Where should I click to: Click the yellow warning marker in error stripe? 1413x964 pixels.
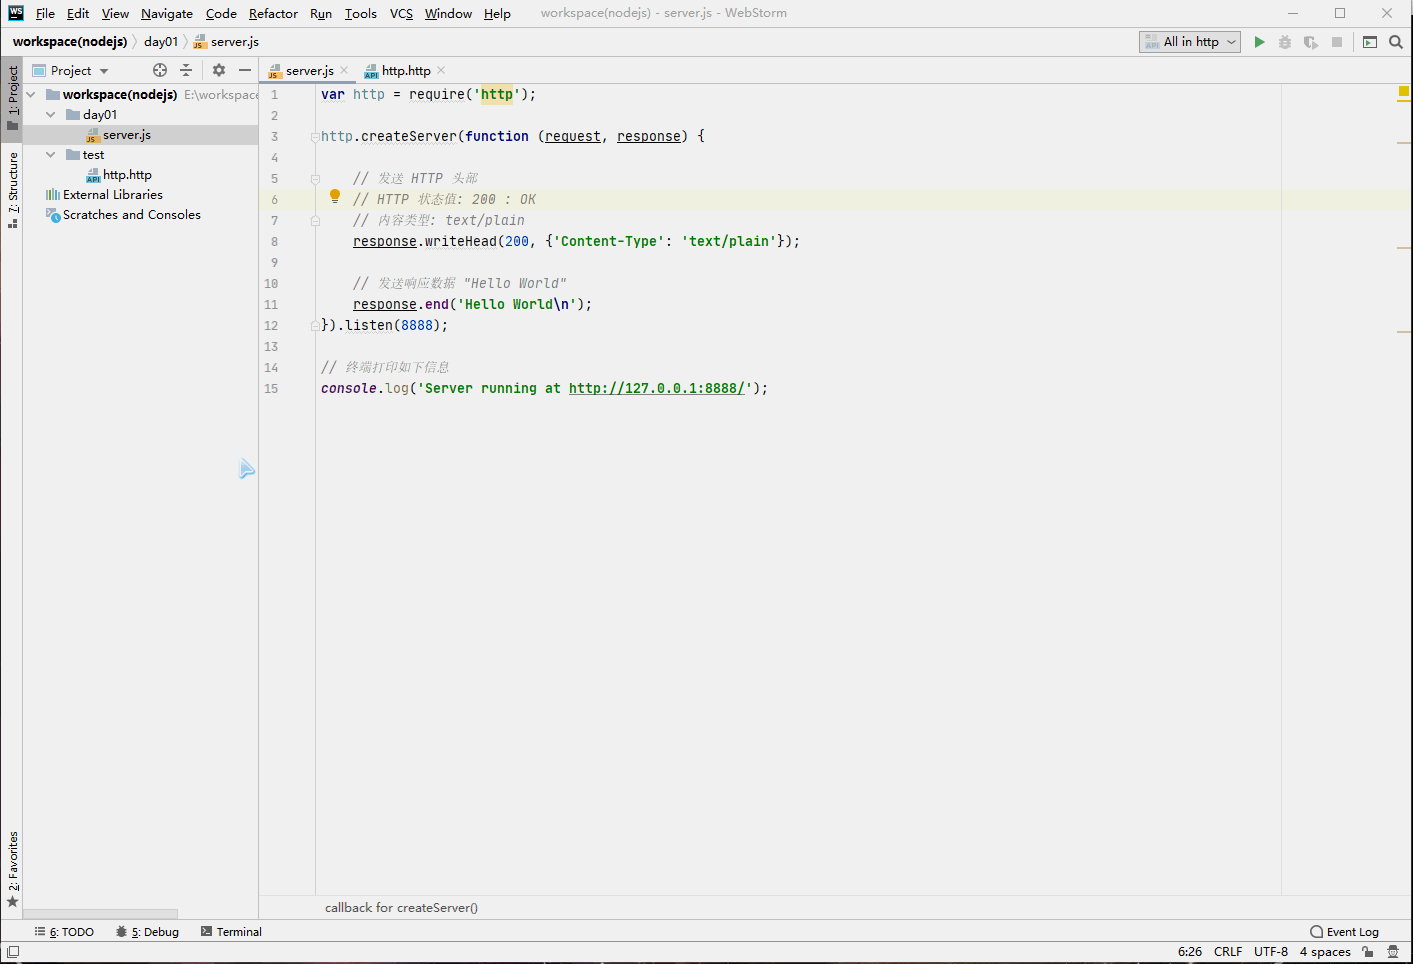(x=1403, y=92)
